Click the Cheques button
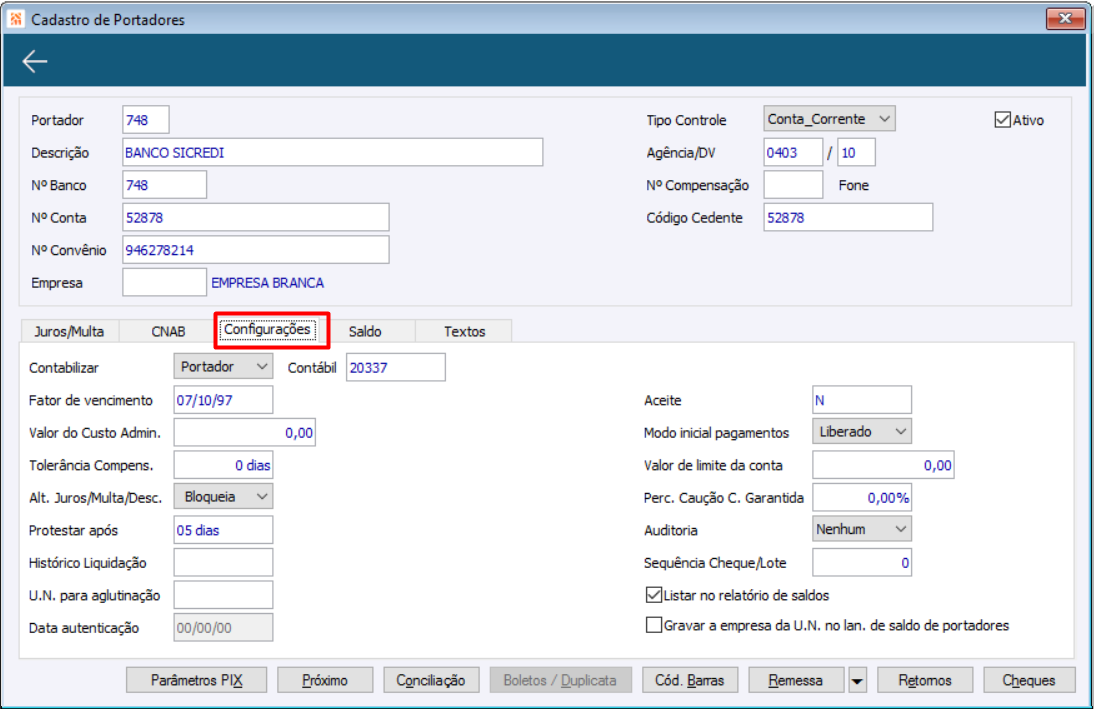This screenshot has height=709, width=1096. coord(1029,680)
